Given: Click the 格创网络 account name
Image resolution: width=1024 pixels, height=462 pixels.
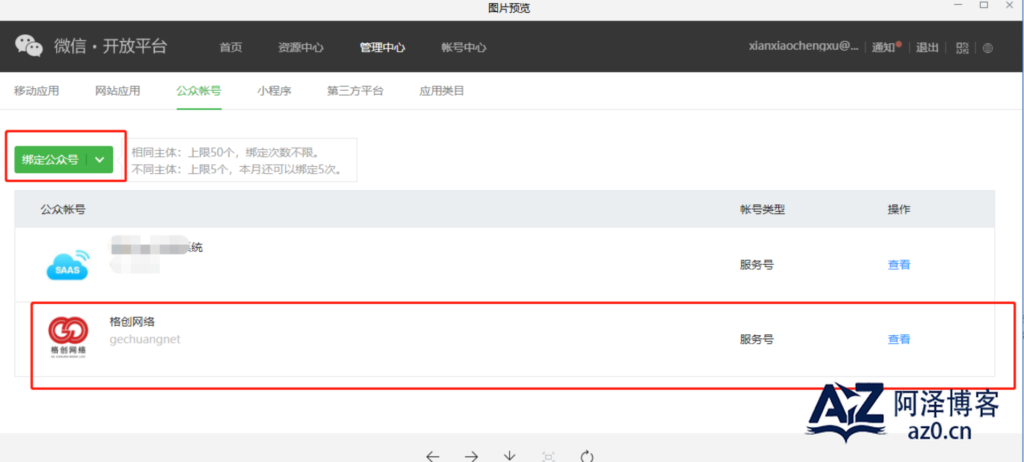Looking at the screenshot, I should 132,322.
